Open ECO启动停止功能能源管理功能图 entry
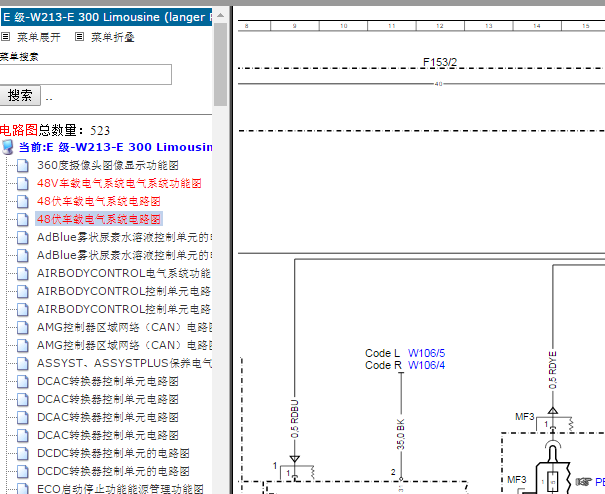The image size is (605, 494). 120,489
